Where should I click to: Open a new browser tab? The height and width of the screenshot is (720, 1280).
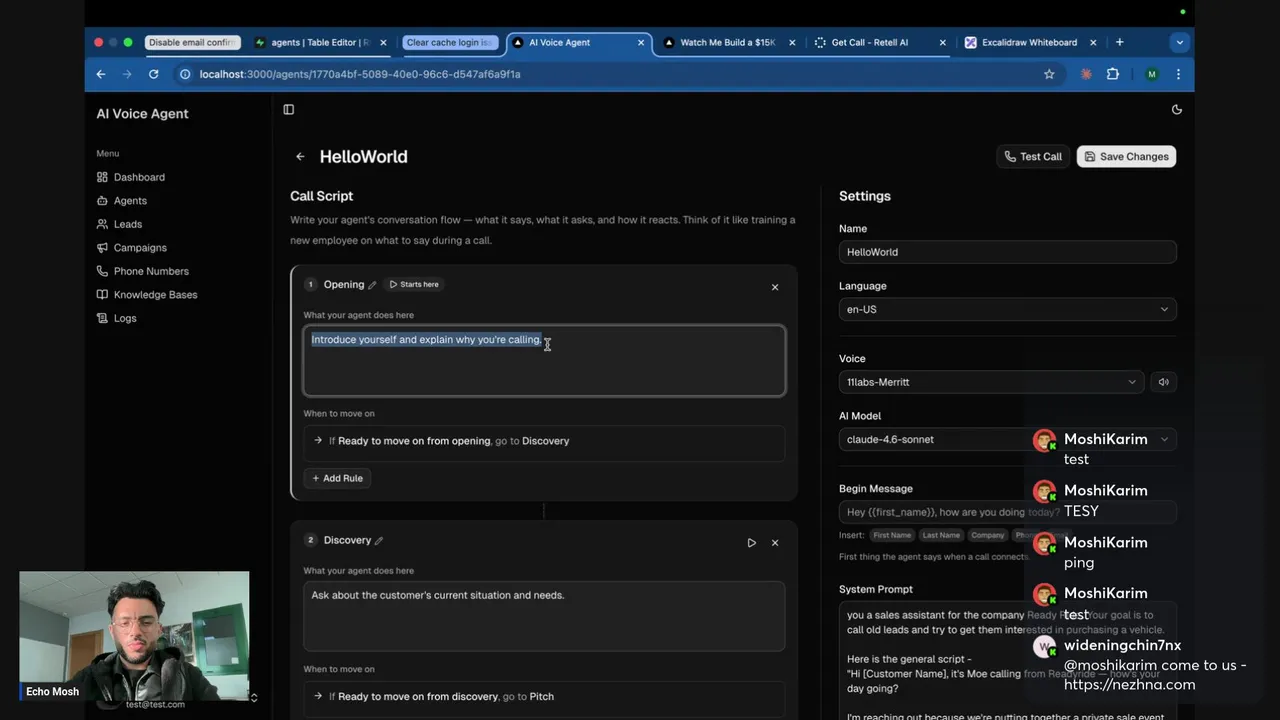pyautogui.click(x=1119, y=42)
